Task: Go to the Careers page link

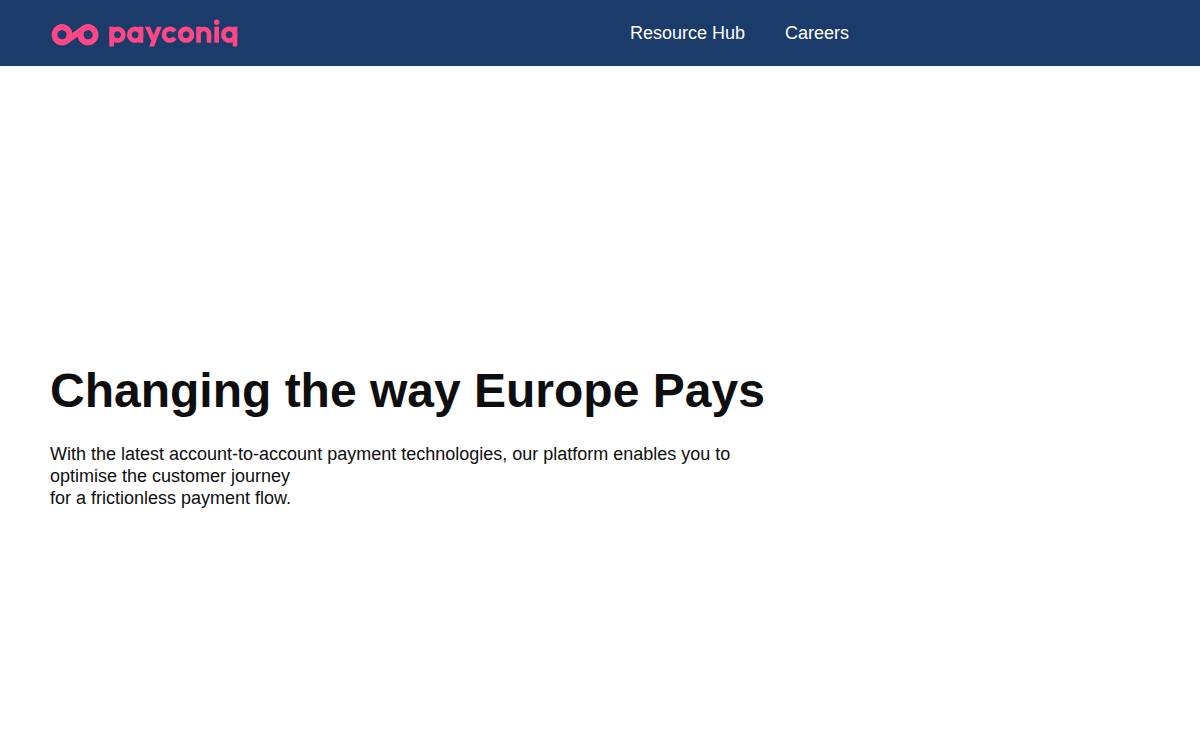Action: (817, 33)
